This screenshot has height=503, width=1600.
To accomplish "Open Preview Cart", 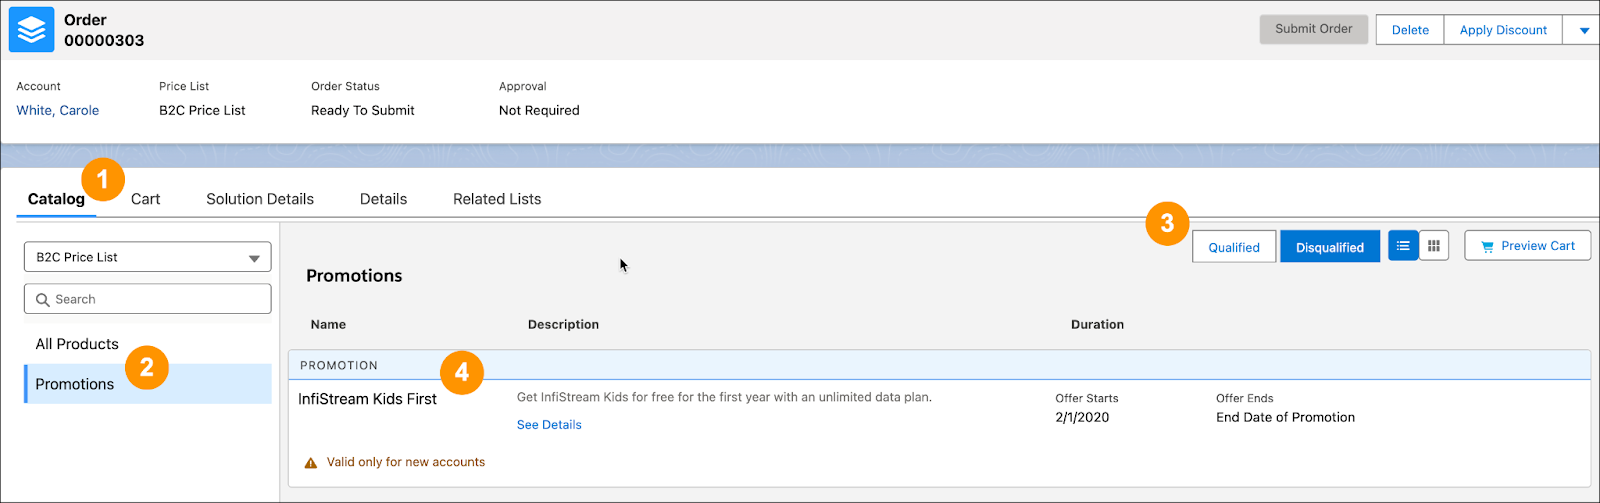I will (1527, 246).
